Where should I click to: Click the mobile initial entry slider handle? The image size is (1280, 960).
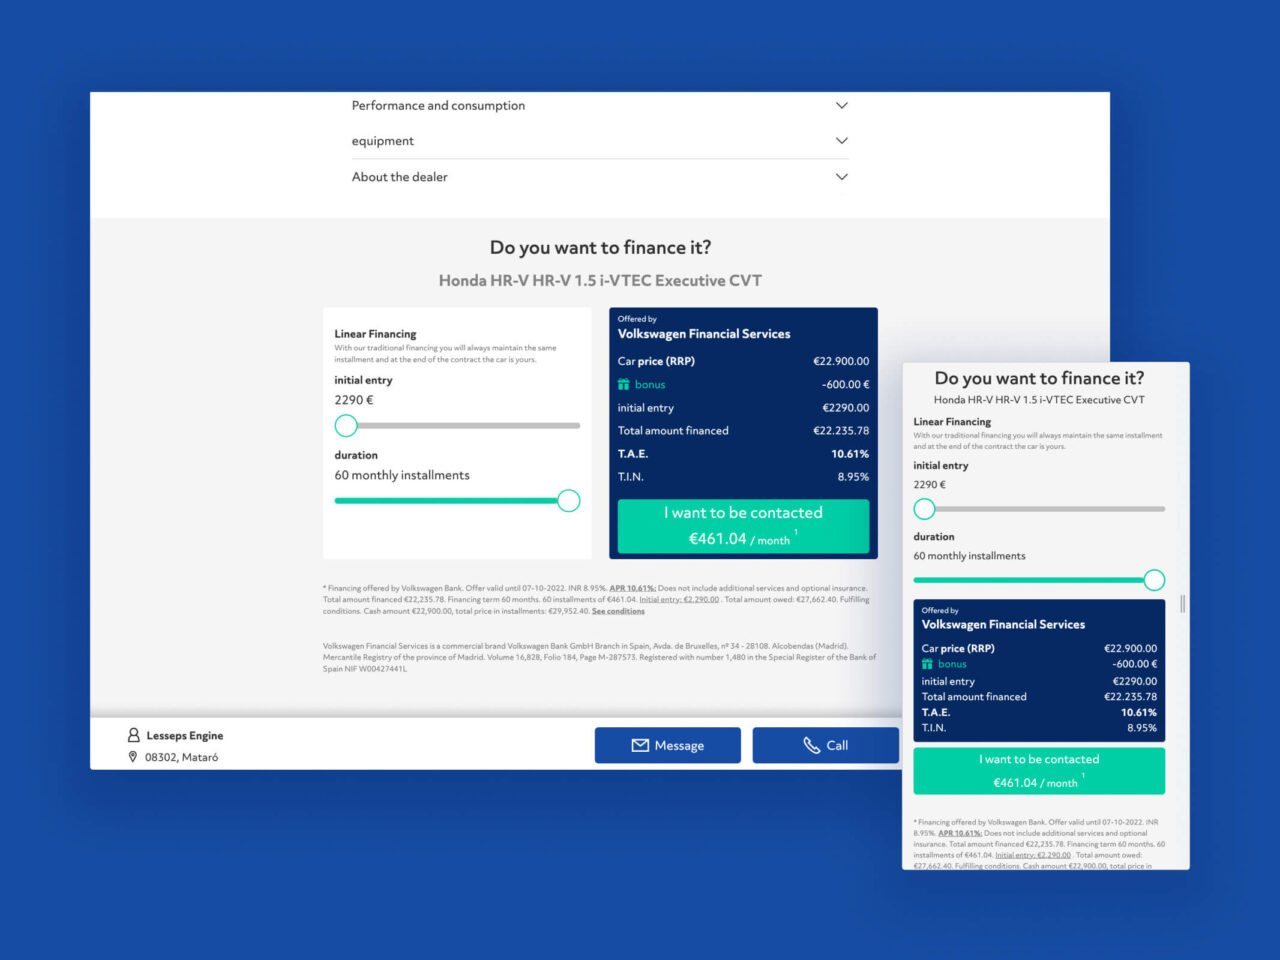click(925, 509)
